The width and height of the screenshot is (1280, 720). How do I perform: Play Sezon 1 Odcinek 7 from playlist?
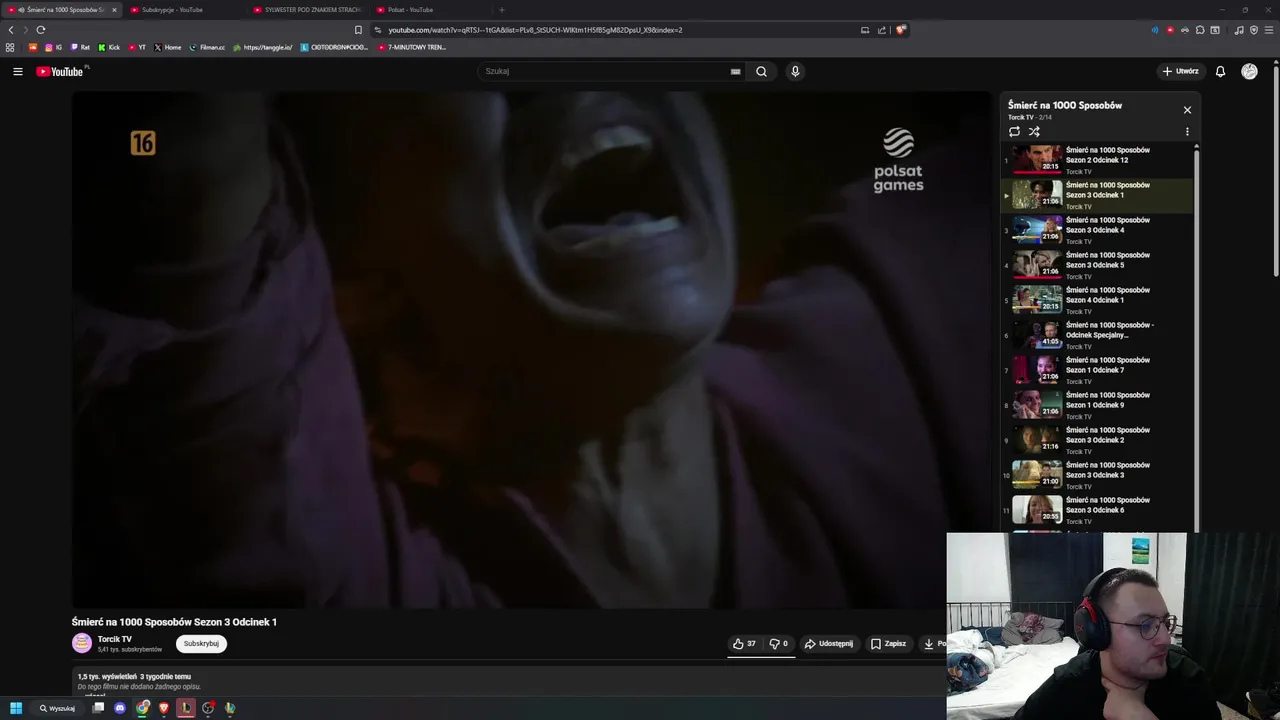(1097, 370)
